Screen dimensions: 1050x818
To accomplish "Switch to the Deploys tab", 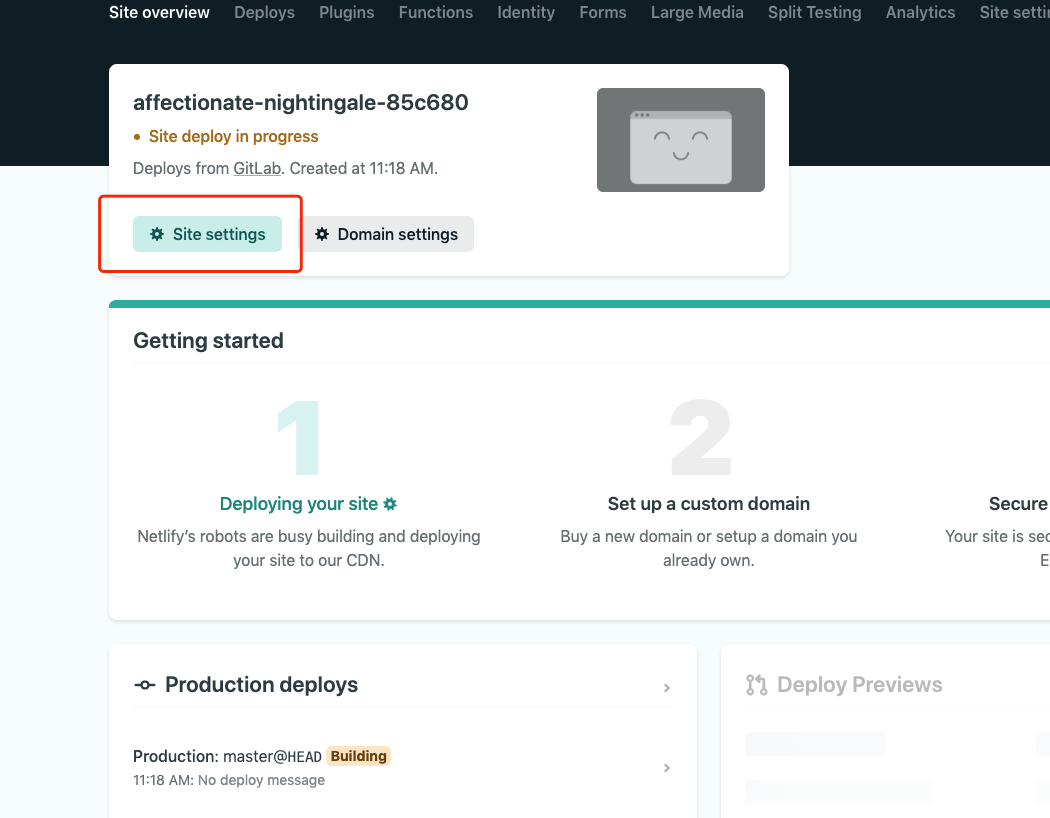I will (265, 12).
